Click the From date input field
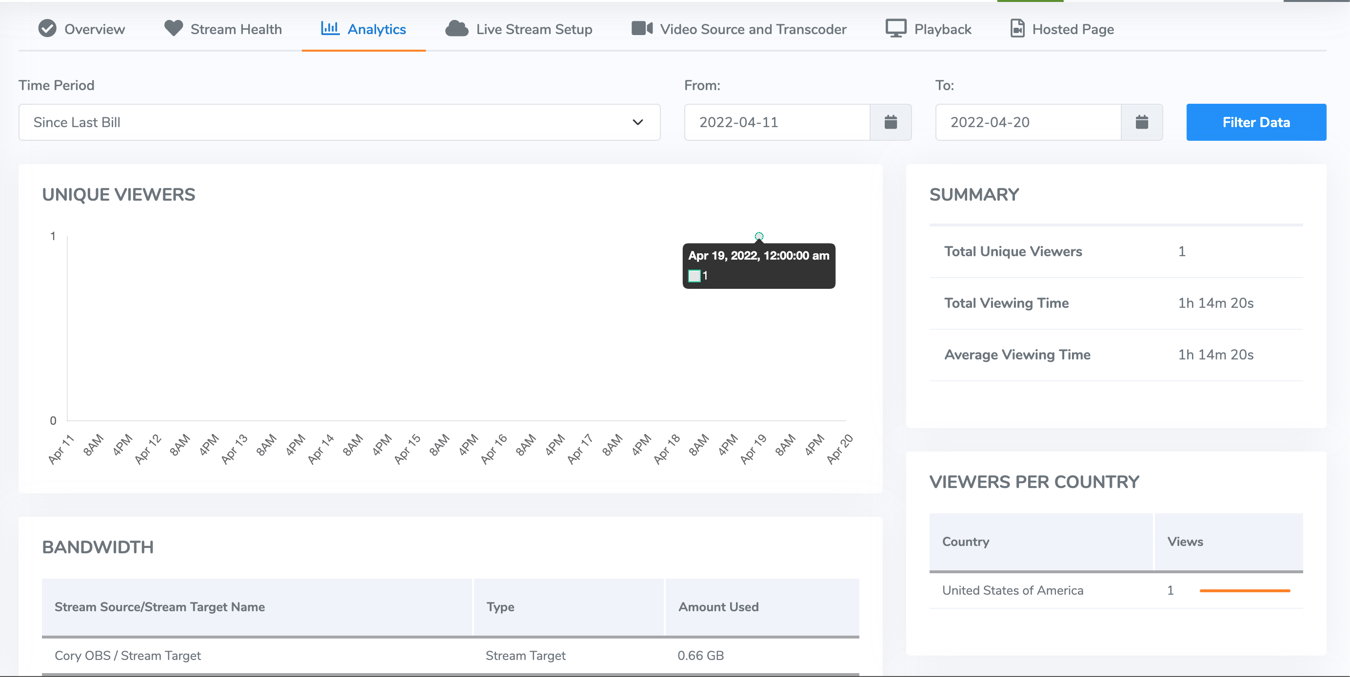 coord(780,122)
